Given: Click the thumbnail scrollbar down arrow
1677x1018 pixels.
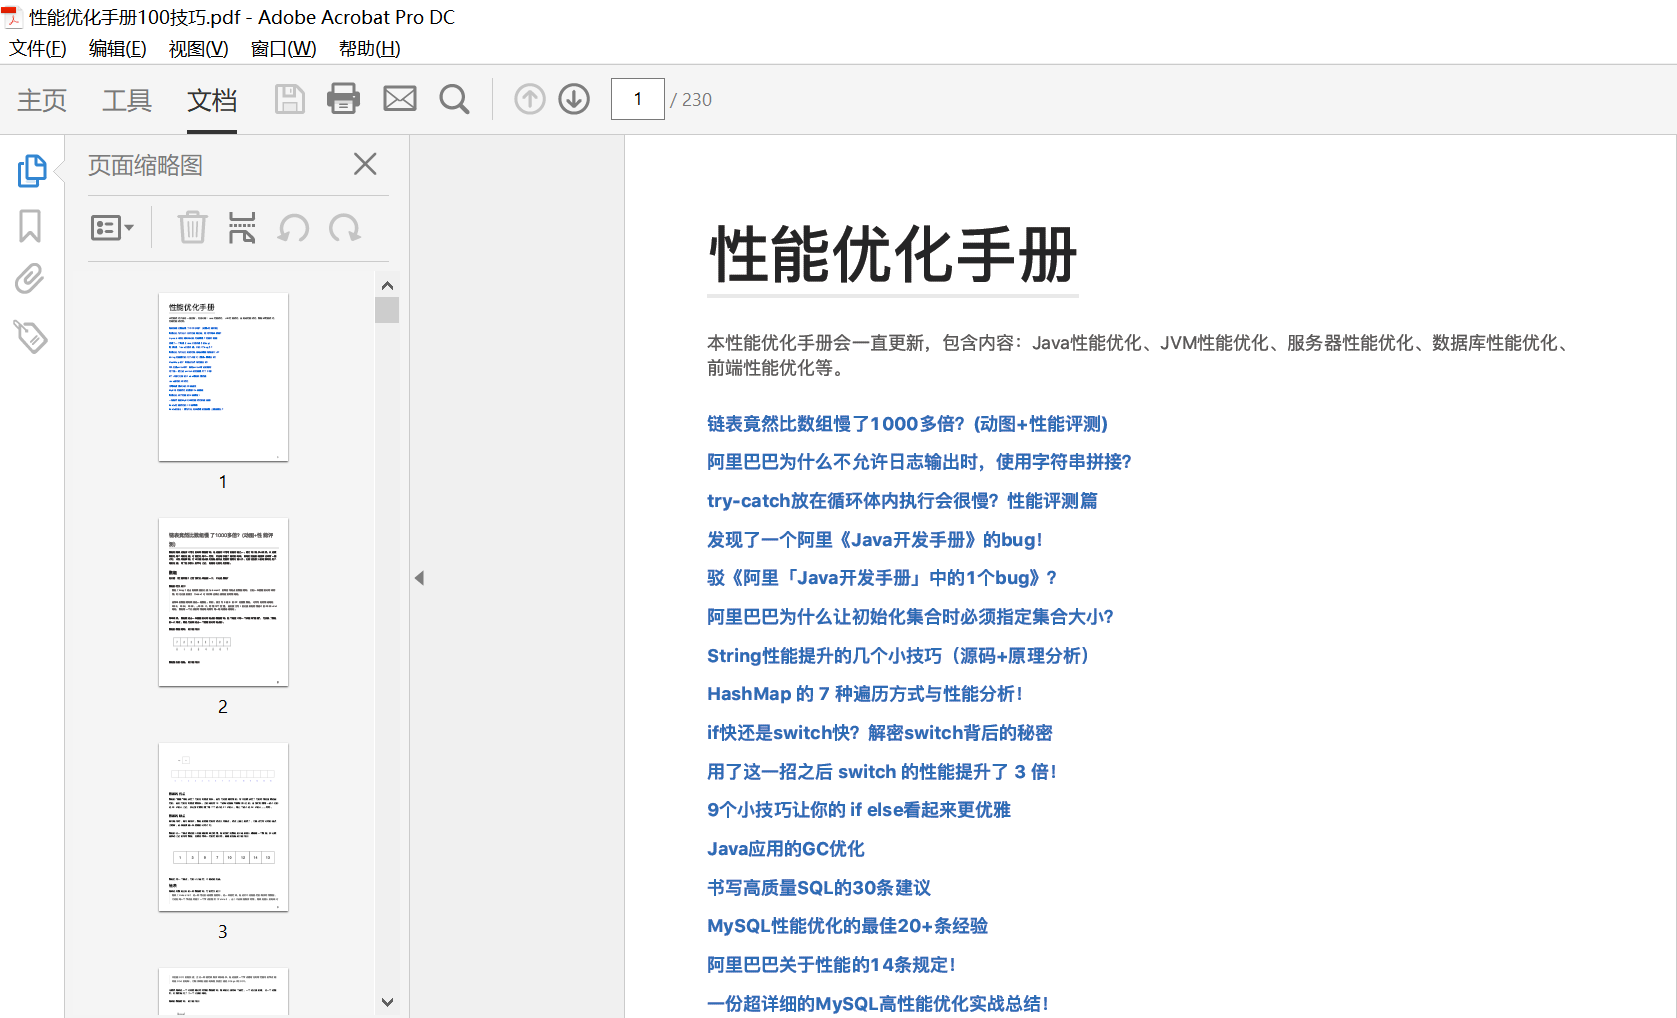Looking at the screenshot, I should coord(387,1002).
